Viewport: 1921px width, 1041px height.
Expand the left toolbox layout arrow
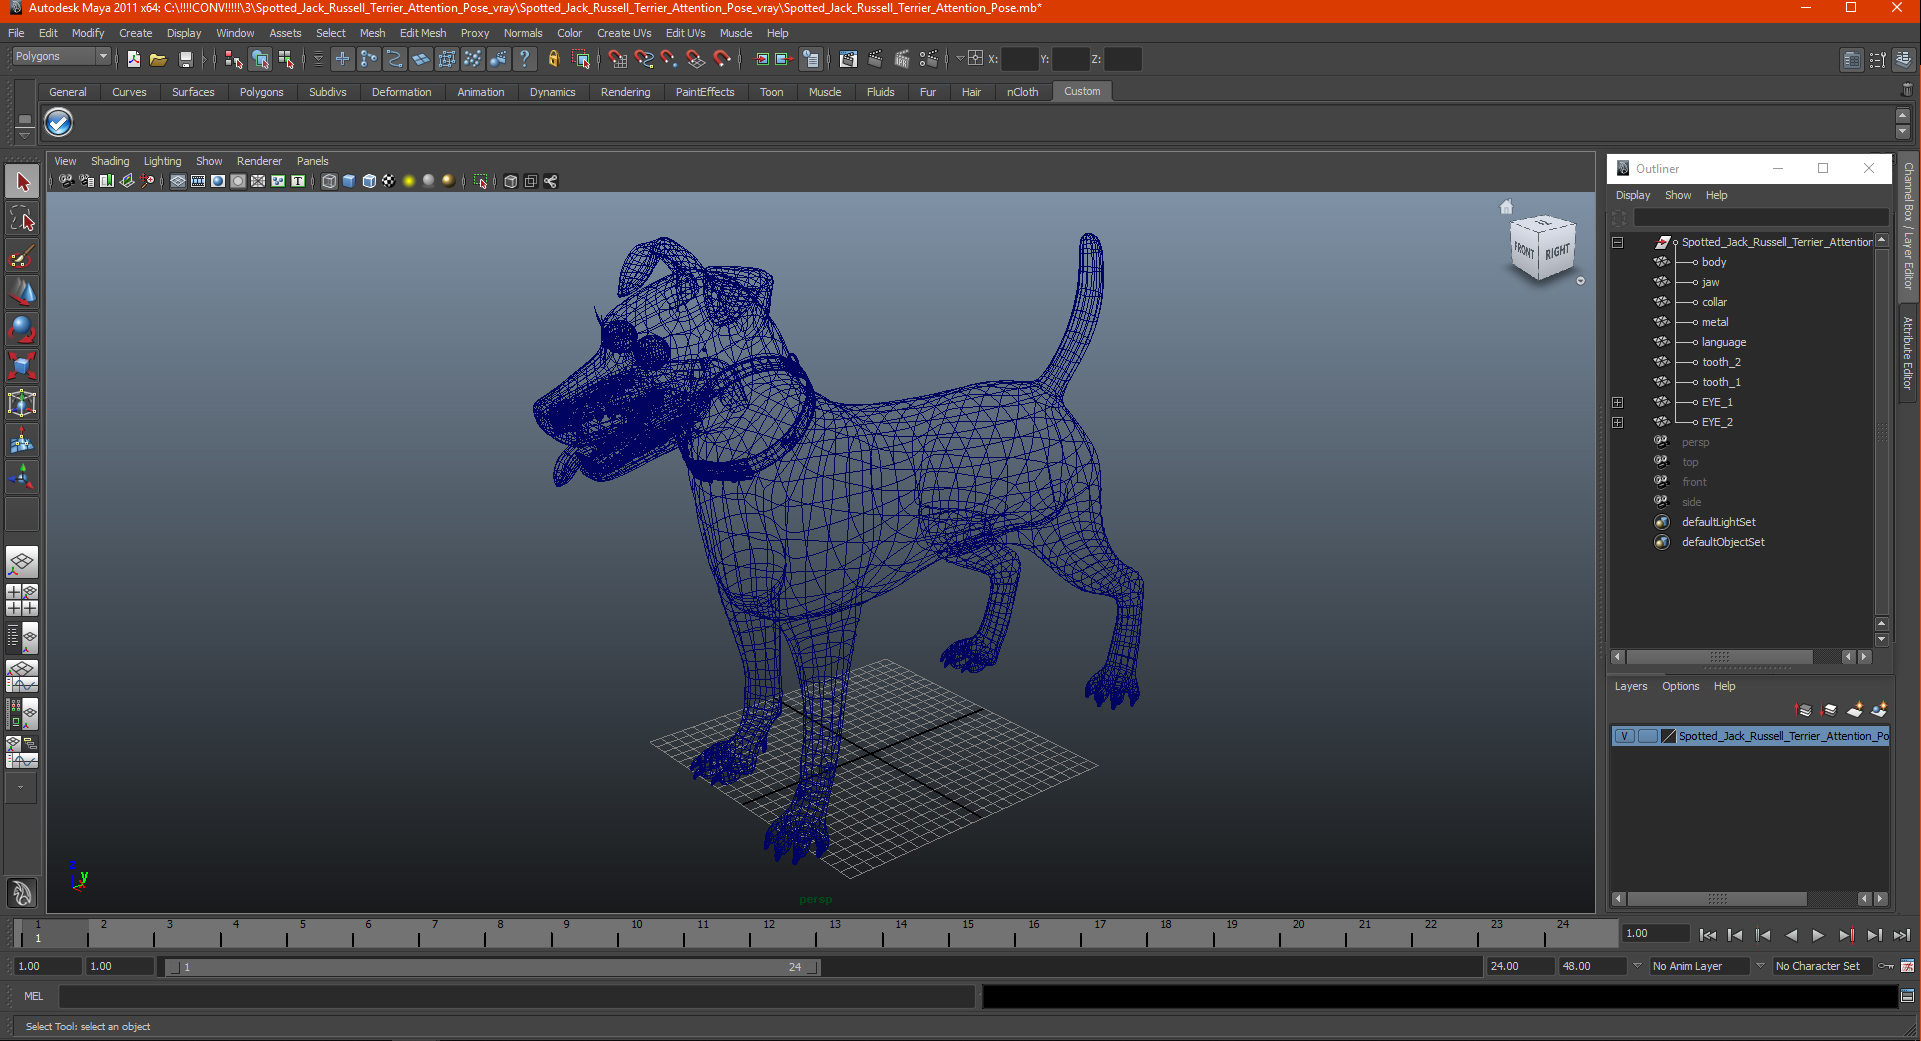tap(20, 788)
